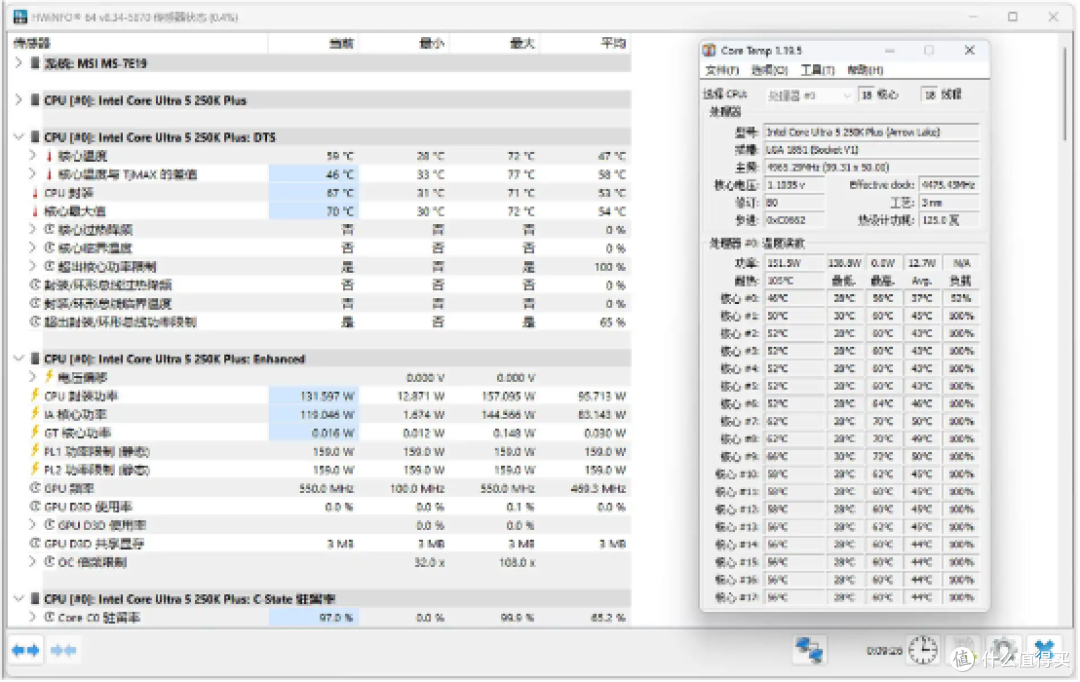Click the blue expand-columns arrows icon in HWiNFO

pyautogui.click(x=26, y=651)
